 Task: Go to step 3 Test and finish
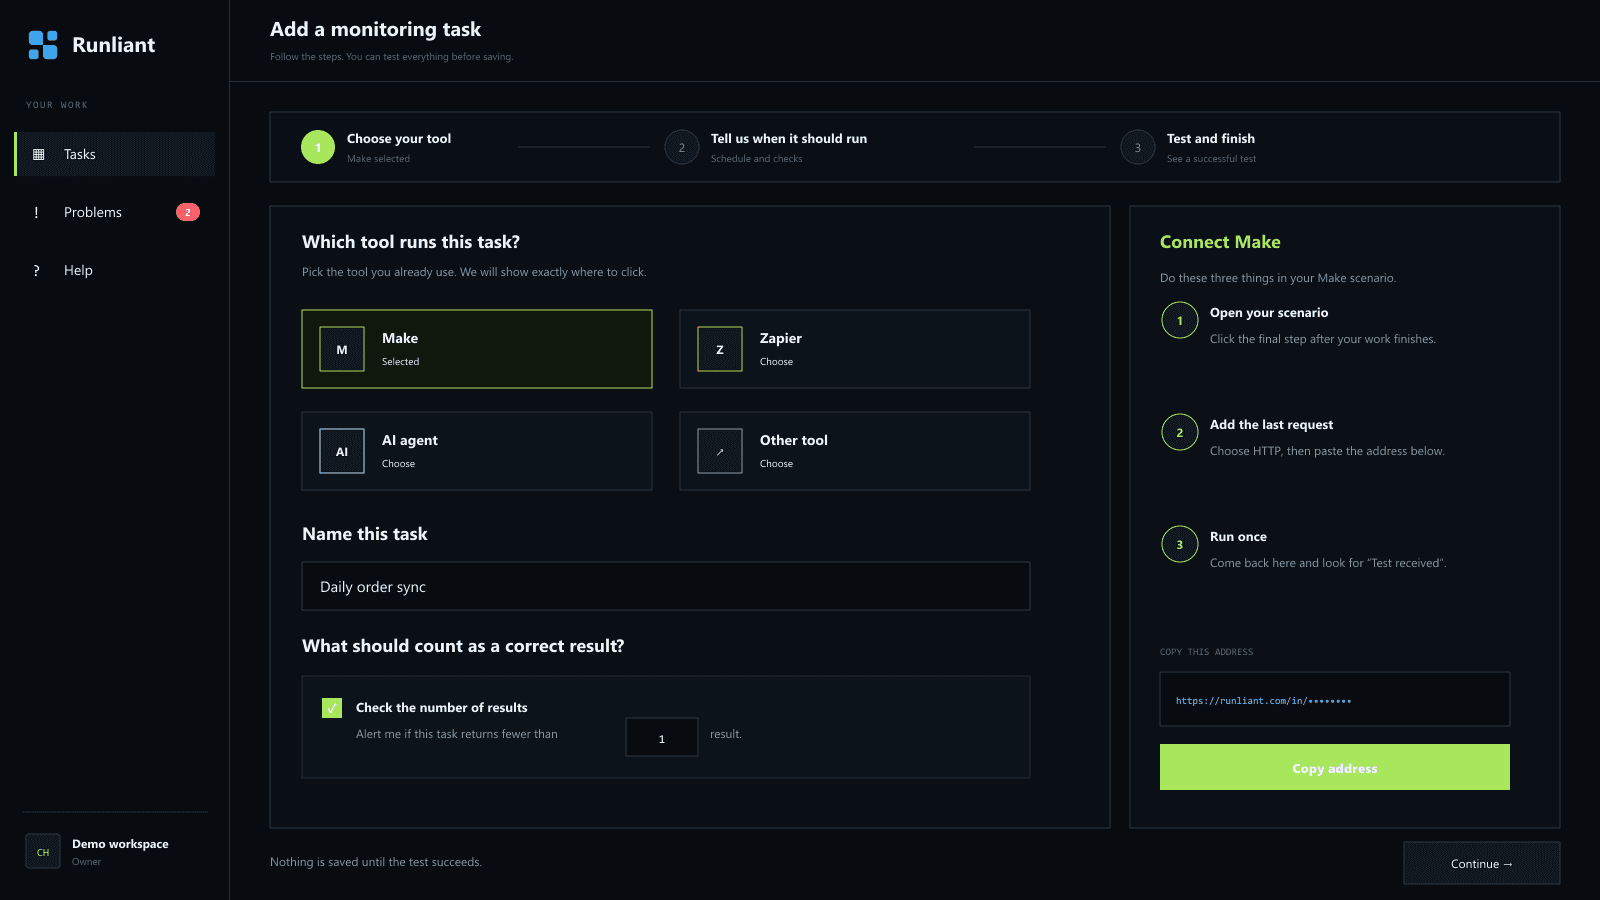pyautogui.click(x=1189, y=147)
